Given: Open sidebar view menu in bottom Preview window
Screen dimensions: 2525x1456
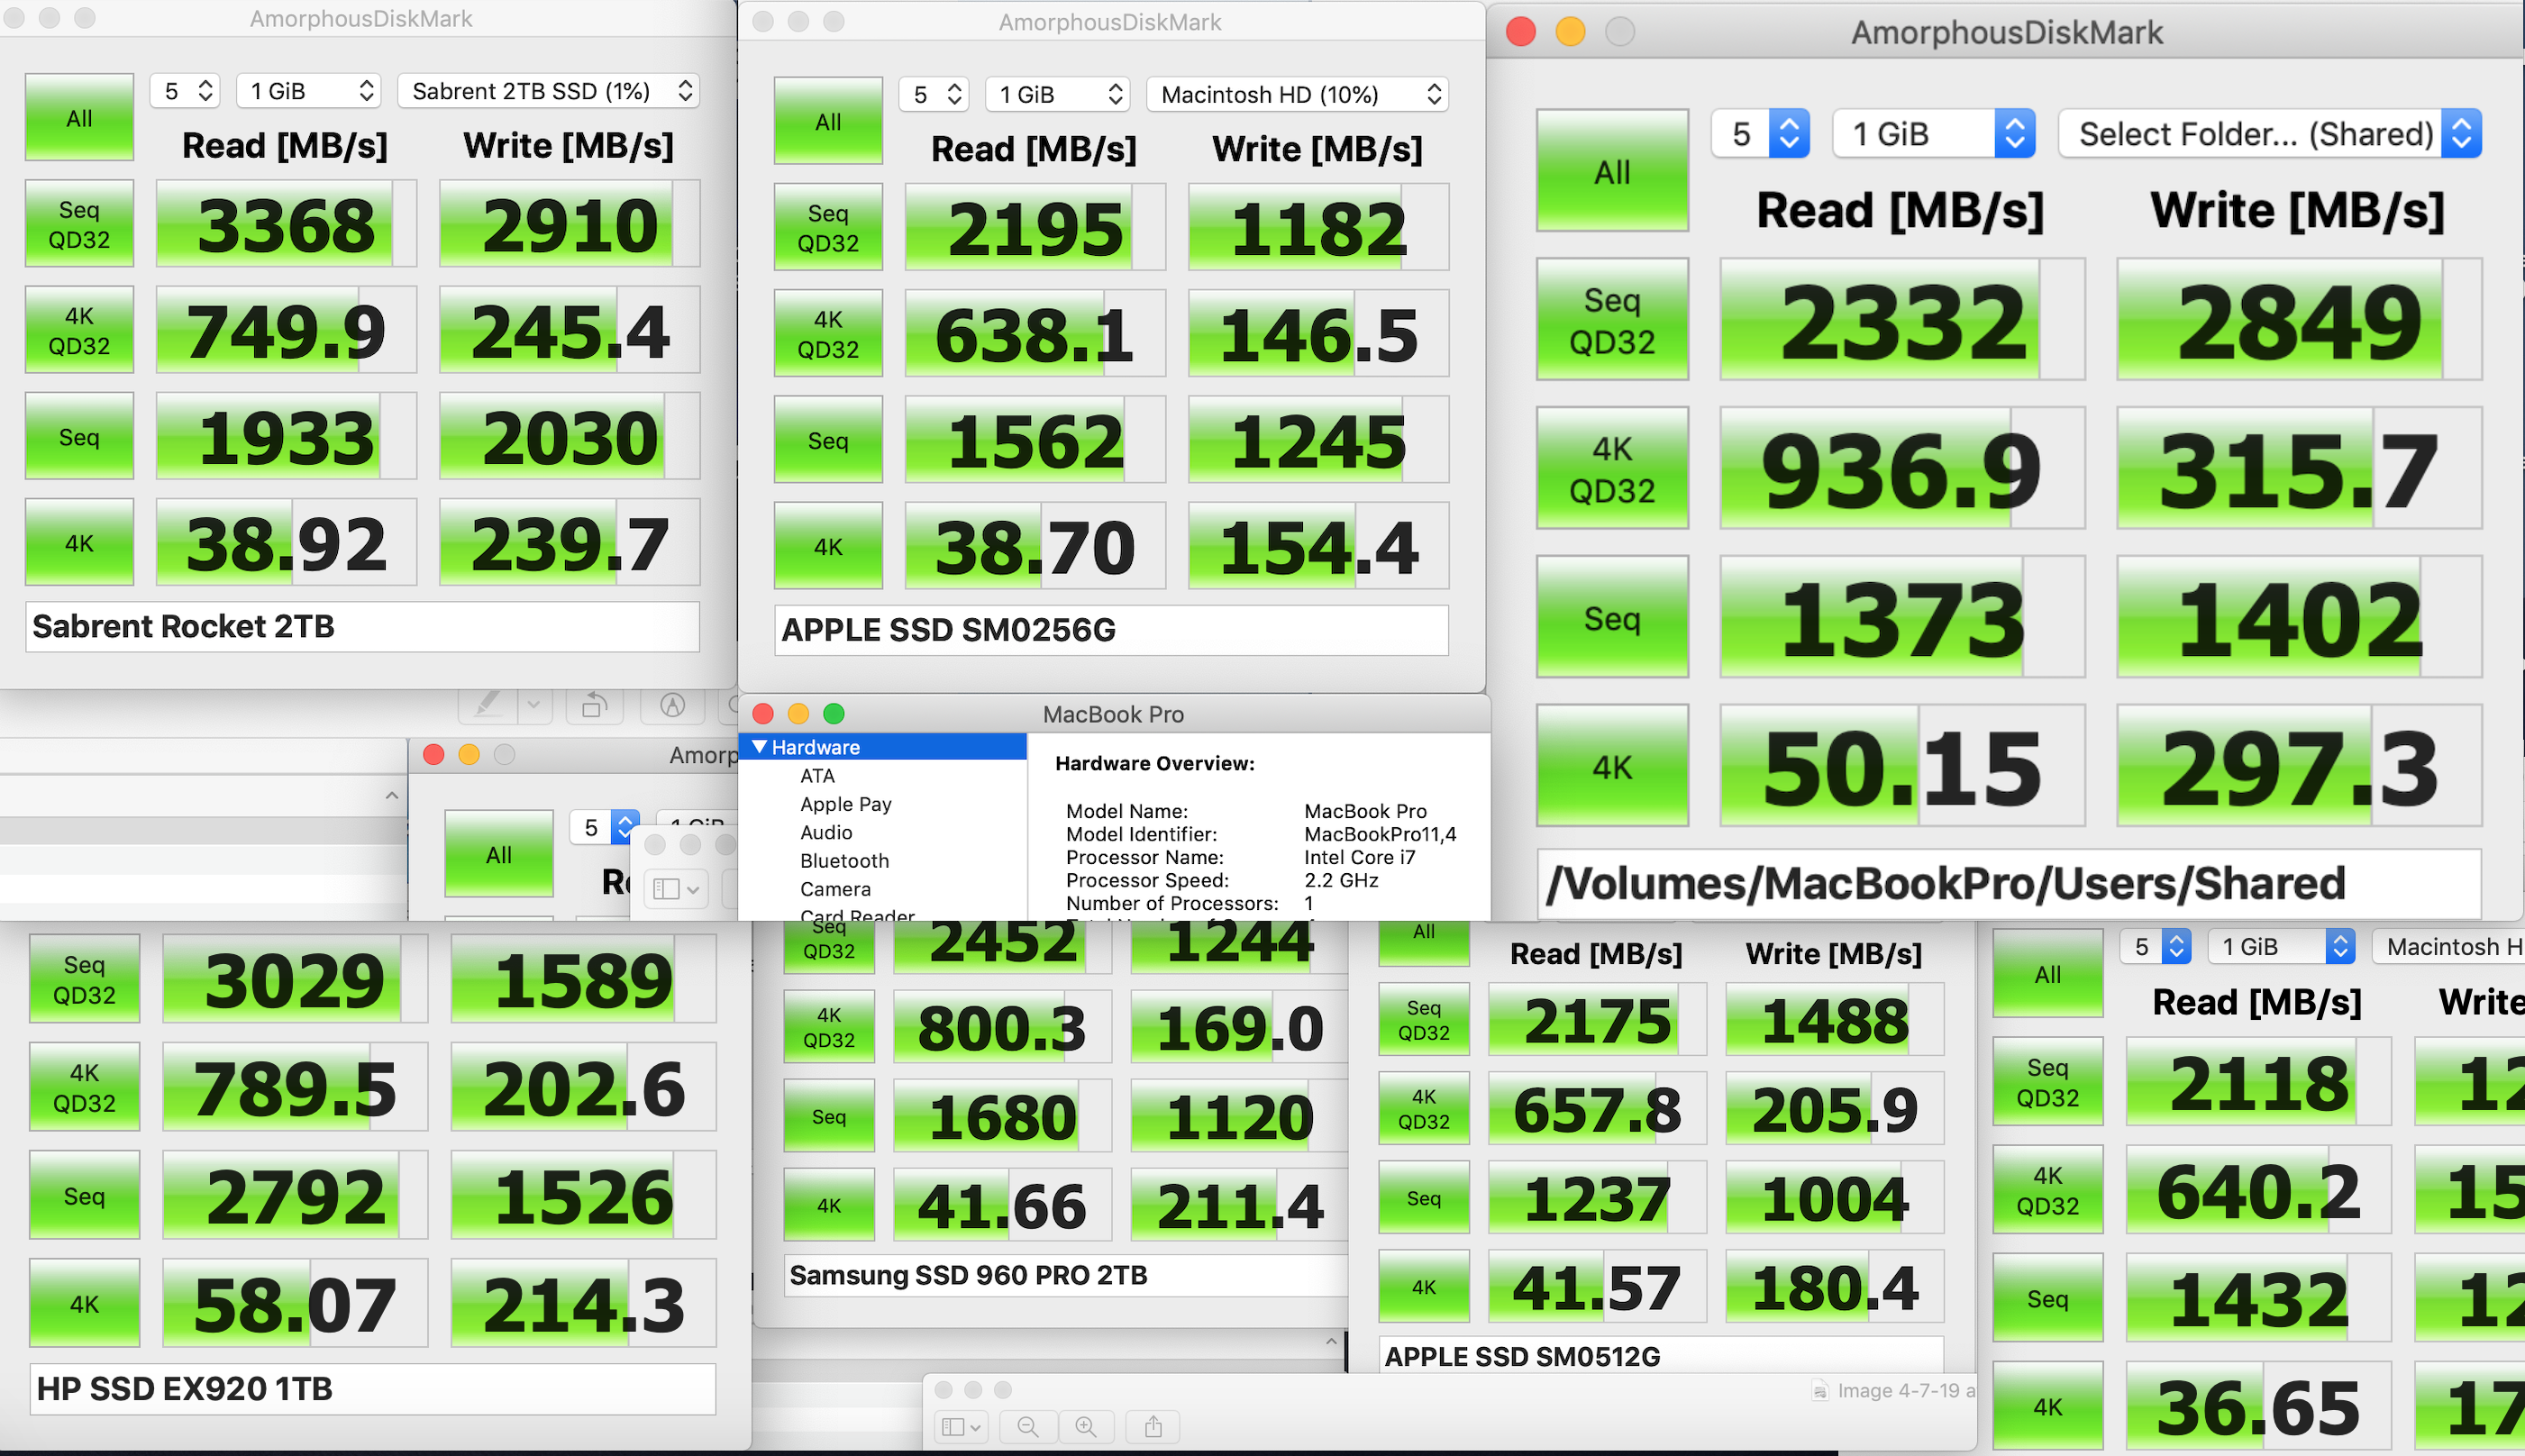Looking at the screenshot, I should click(962, 1427).
